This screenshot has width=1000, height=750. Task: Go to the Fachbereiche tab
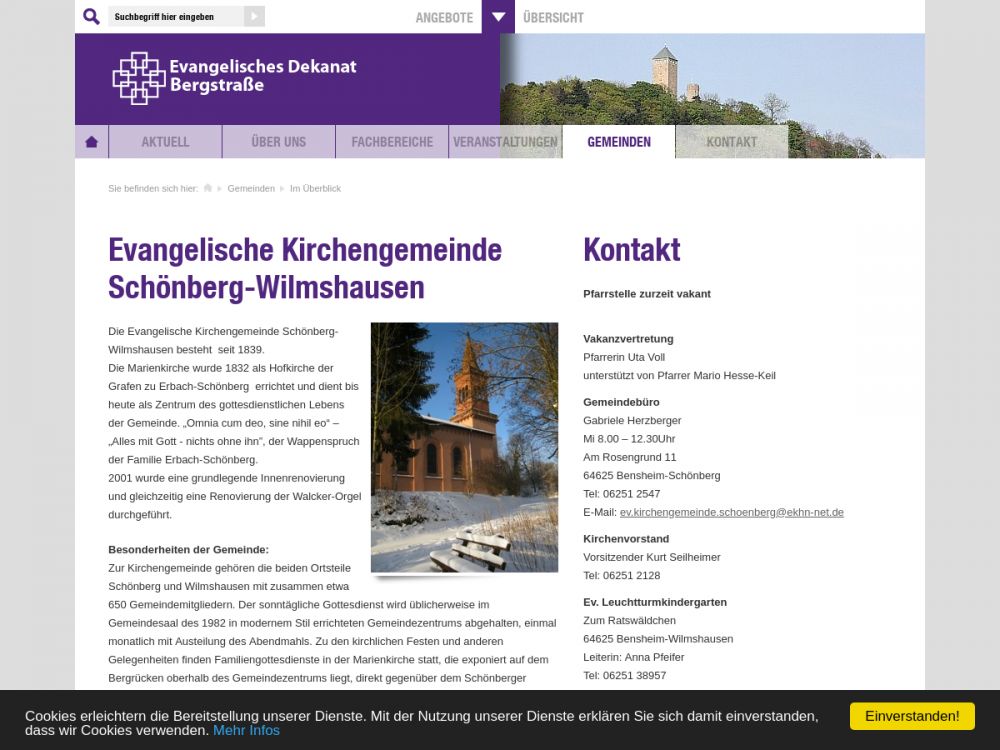pyautogui.click(x=392, y=142)
